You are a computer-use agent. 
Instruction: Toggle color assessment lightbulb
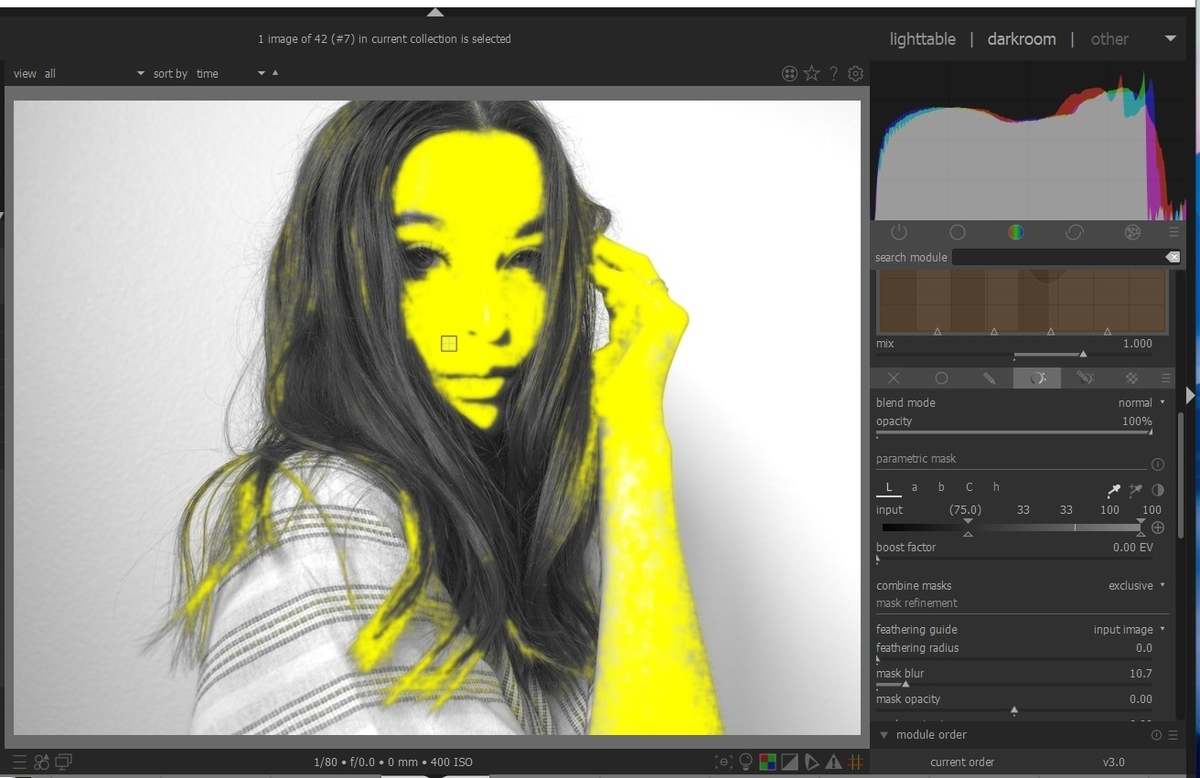[746, 762]
